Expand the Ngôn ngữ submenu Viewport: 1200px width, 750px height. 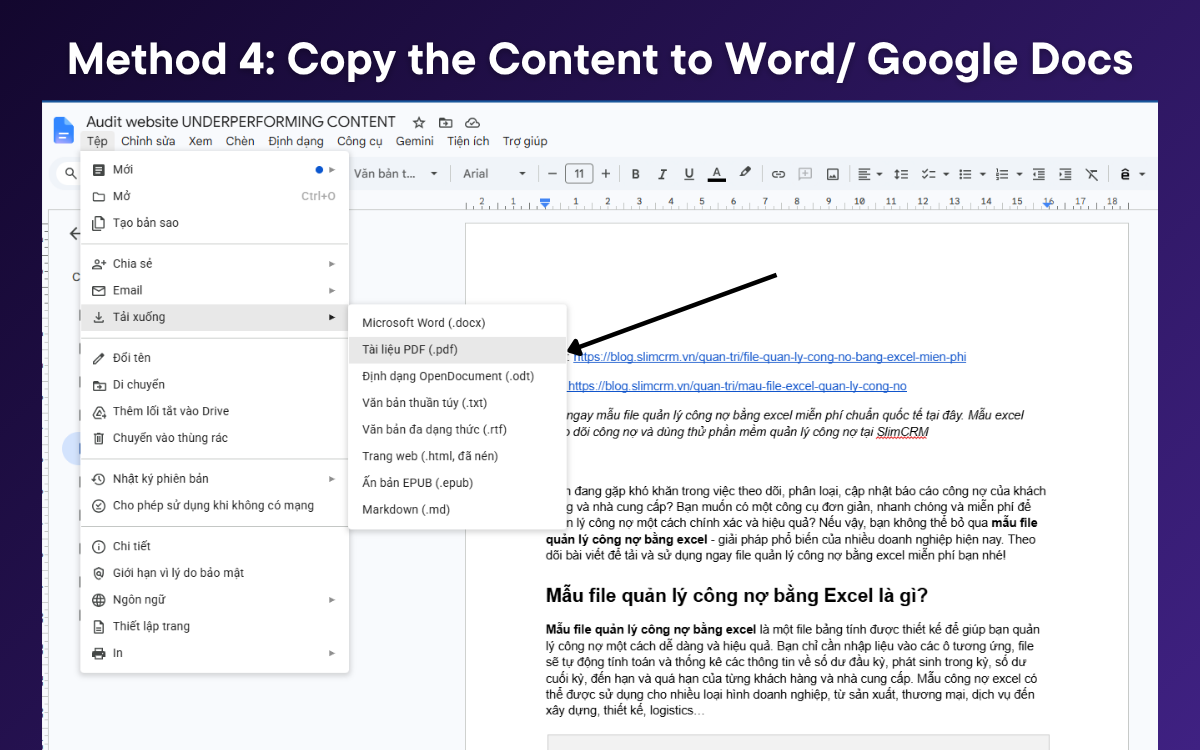click(x=214, y=600)
